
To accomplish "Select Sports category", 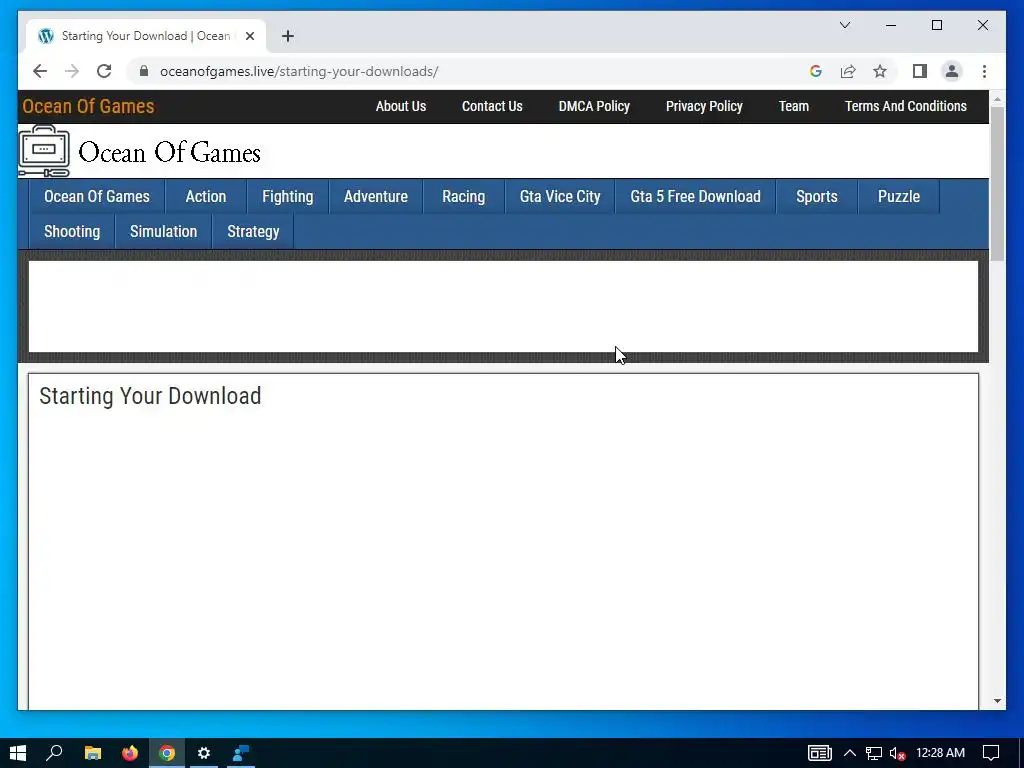I will tap(816, 197).
